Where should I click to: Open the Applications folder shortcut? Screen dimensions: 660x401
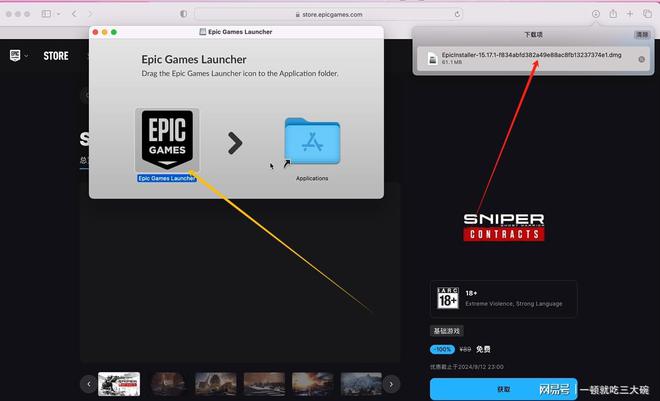click(x=312, y=142)
